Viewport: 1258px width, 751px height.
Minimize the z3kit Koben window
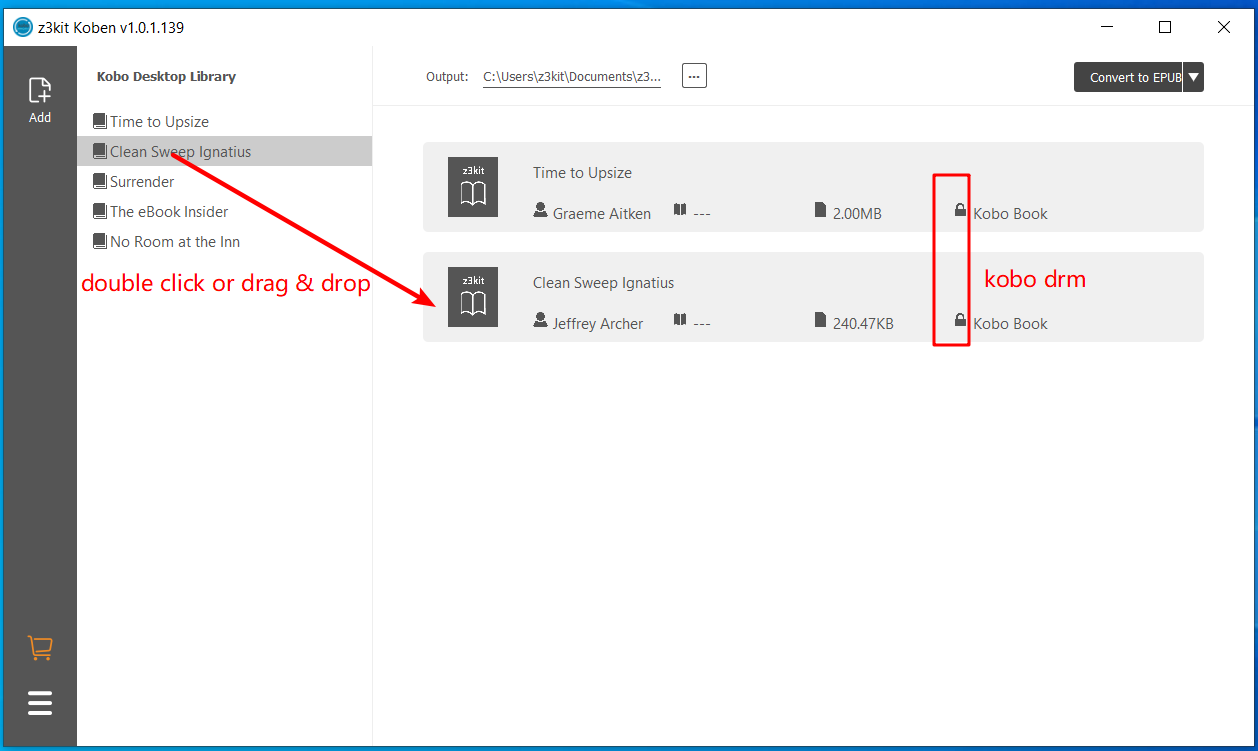click(1106, 28)
